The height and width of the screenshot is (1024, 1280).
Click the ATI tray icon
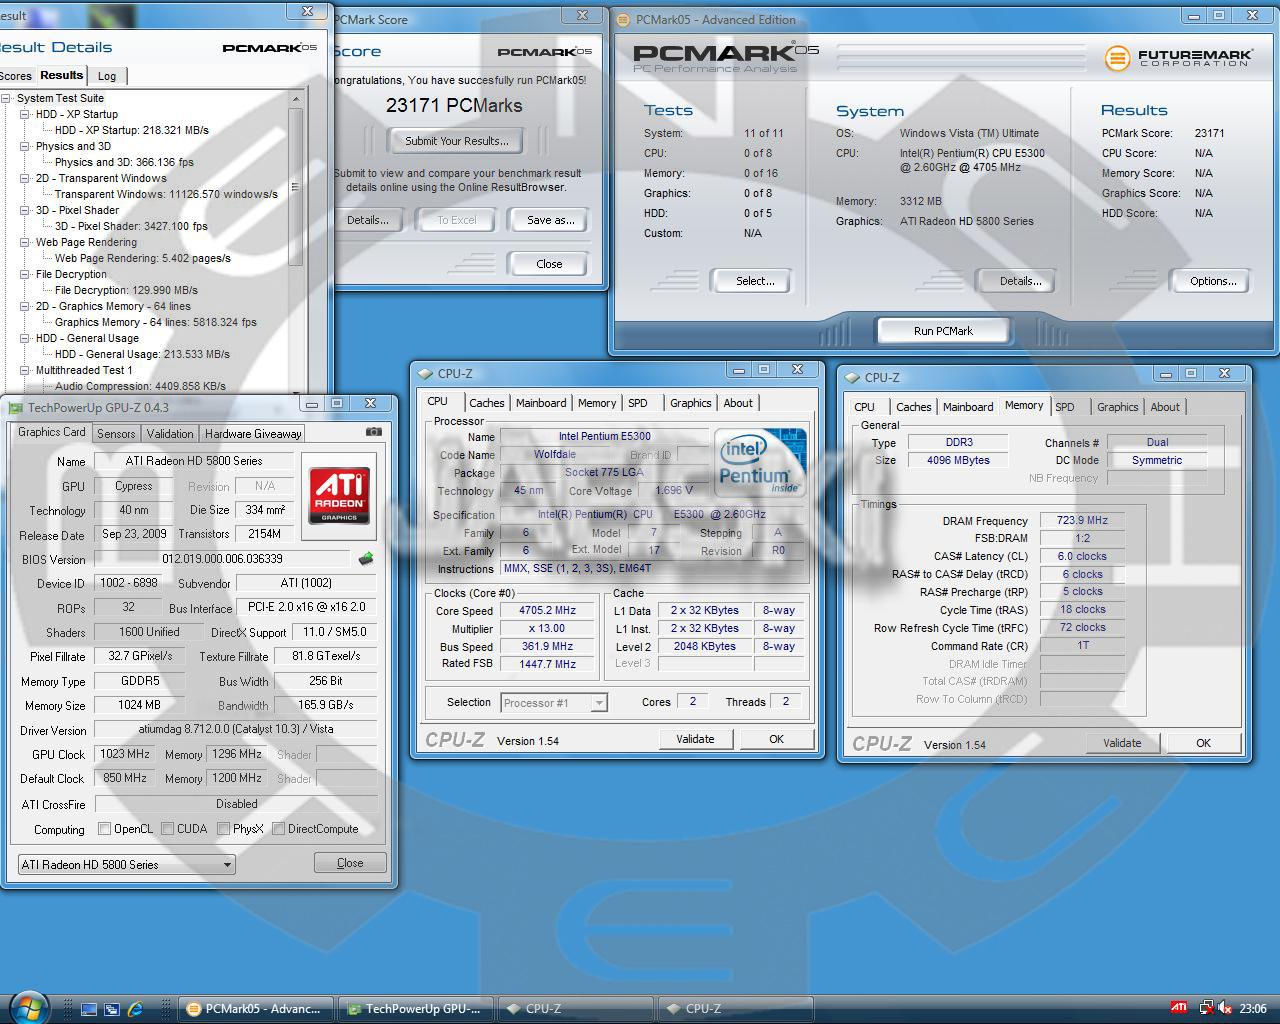(1179, 1008)
